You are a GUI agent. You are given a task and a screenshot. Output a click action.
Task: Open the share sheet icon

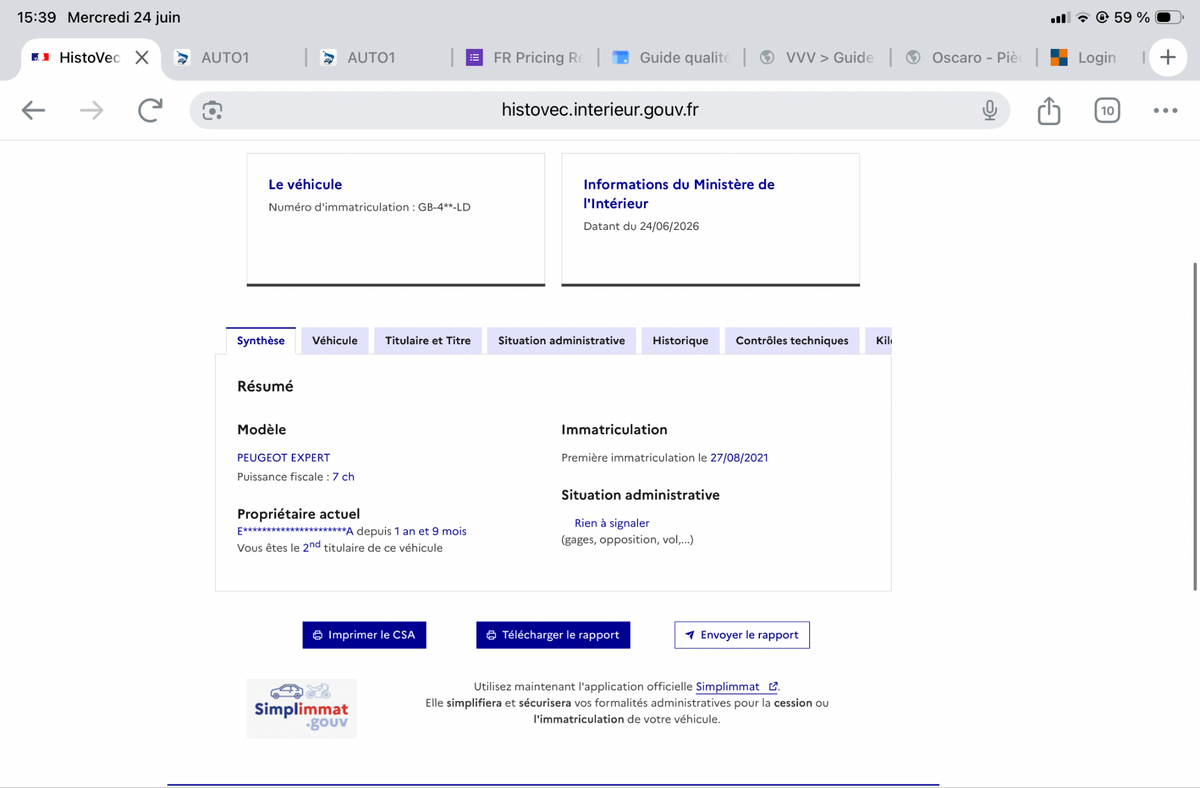tap(1049, 110)
